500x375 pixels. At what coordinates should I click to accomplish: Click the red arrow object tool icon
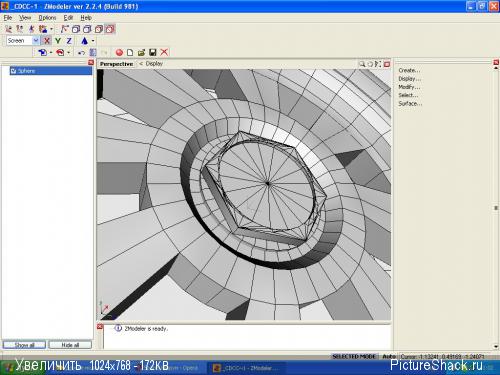coord(60,52)
